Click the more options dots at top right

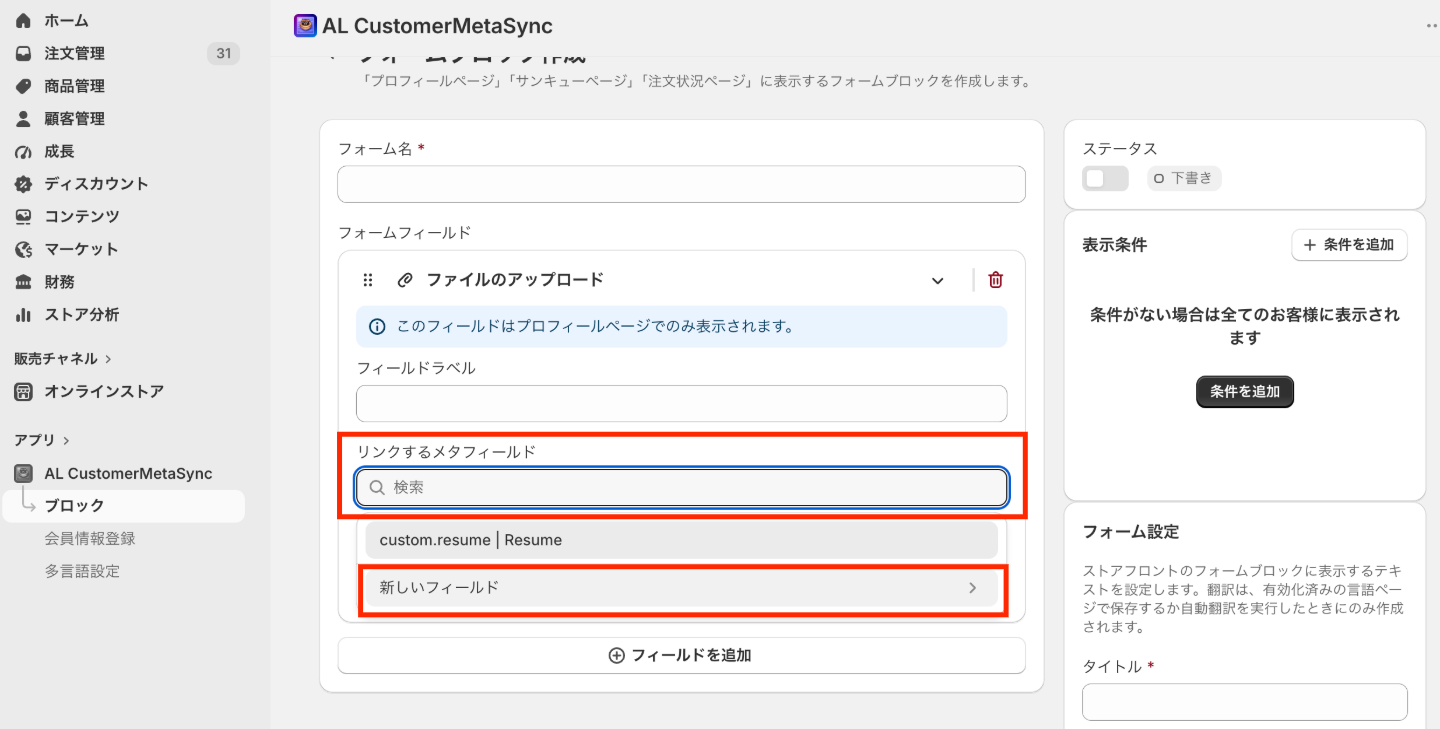[x=1432, y=27]
